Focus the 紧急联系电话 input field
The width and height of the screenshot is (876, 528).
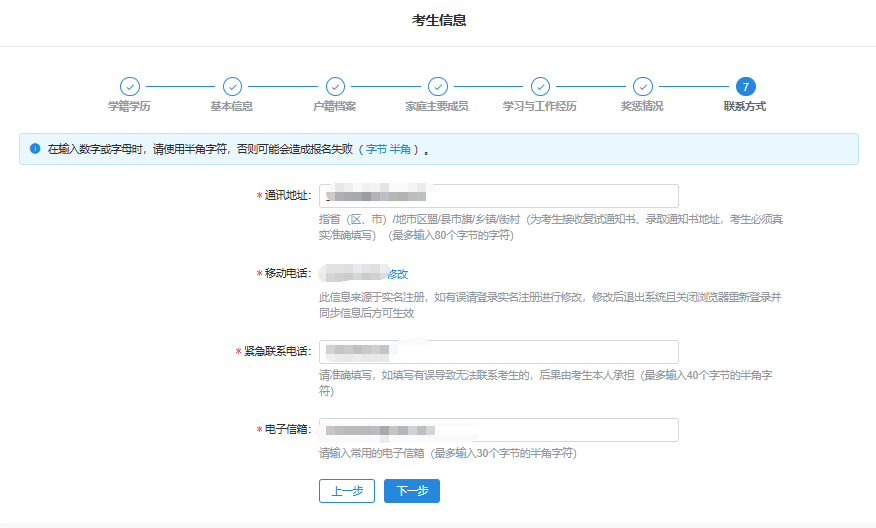(x=499, y=352)
